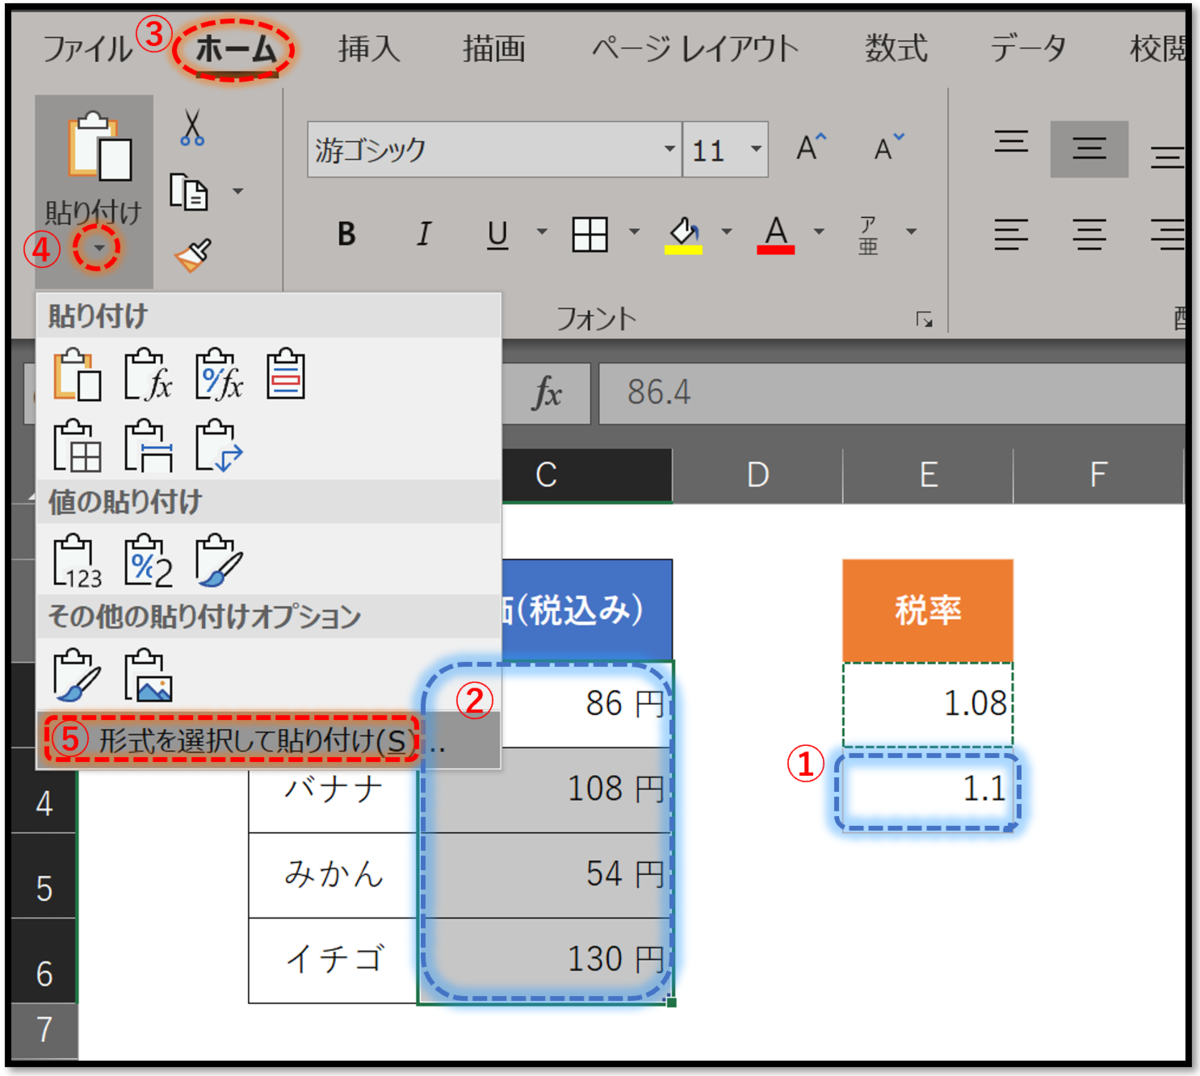Screen dimensions: 1200x1076
Task: Select the values-only paste option (123)
Action: (x=77, y=560)
